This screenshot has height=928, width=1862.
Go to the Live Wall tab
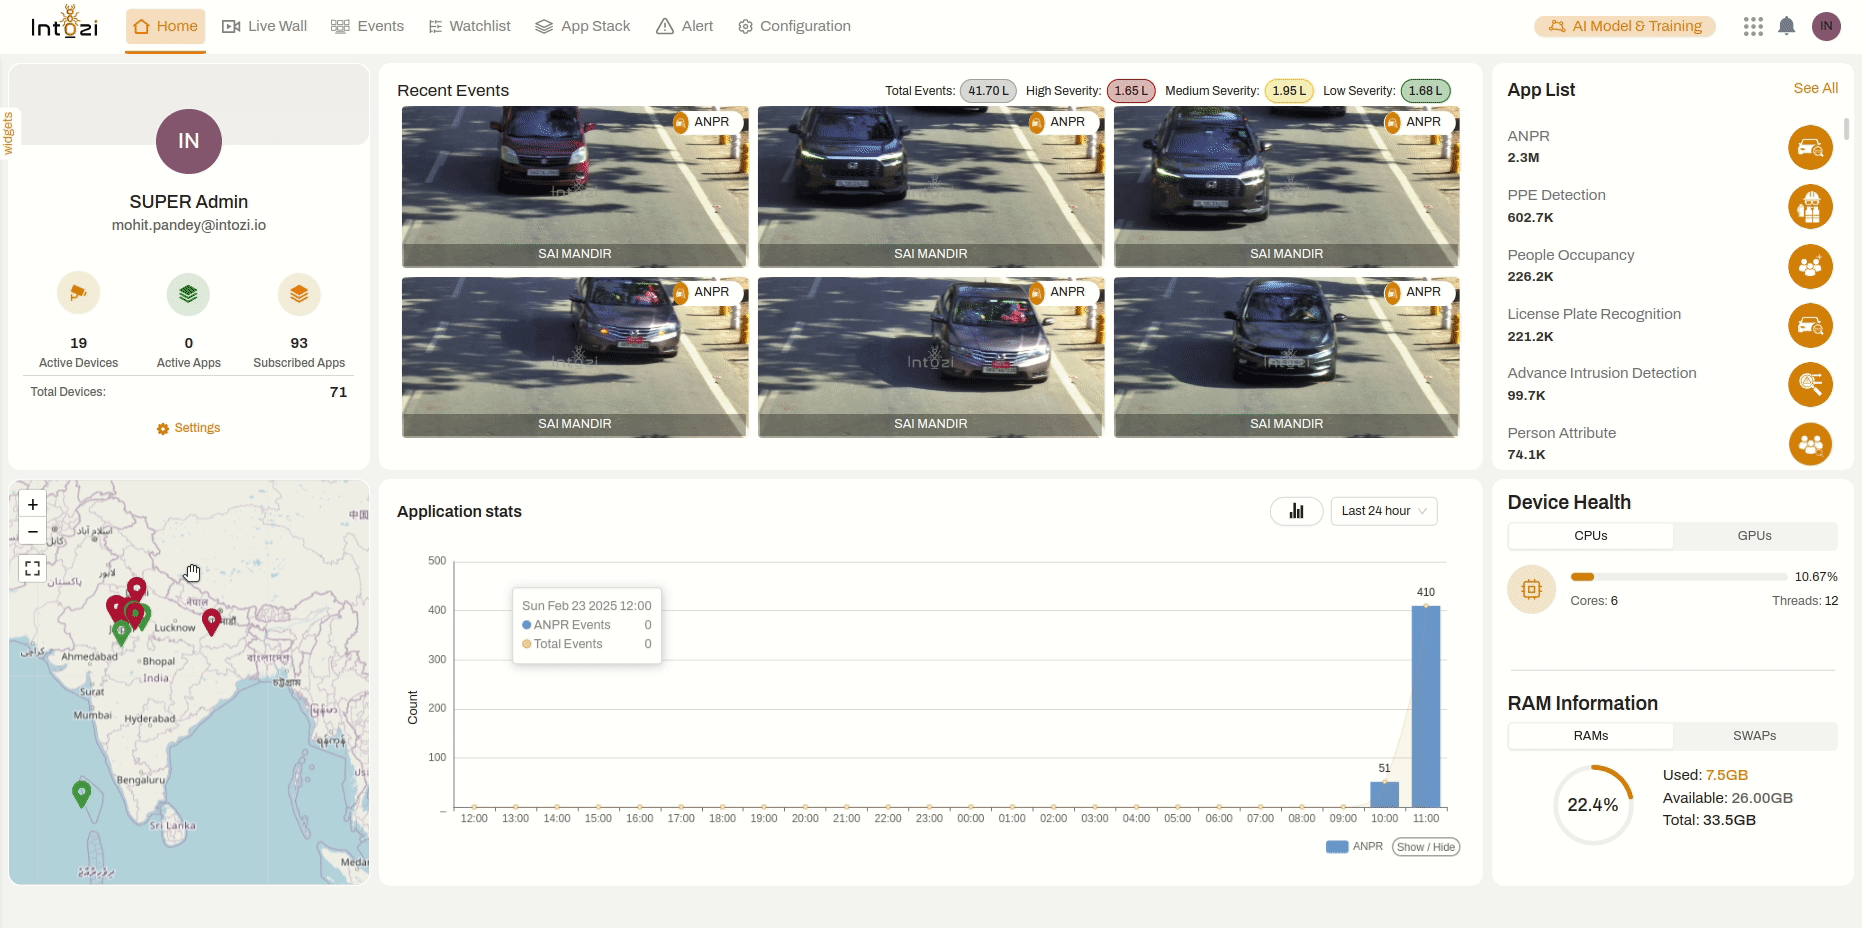click(x=264, y=26)
